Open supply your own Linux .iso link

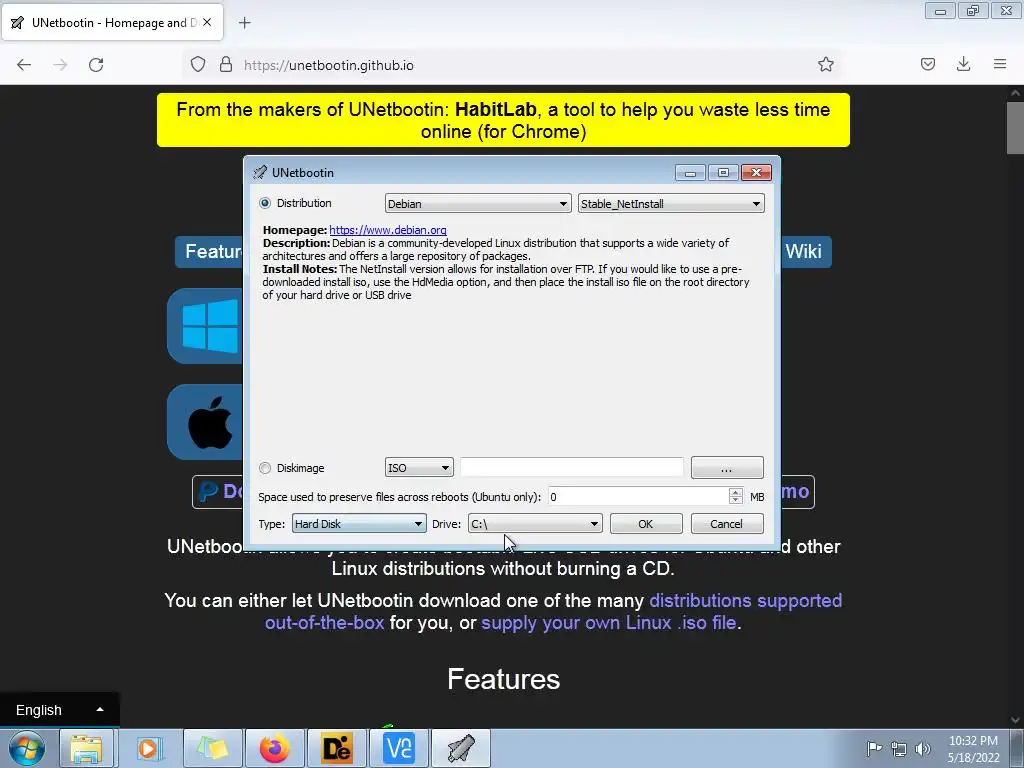[x=609, y=623]
